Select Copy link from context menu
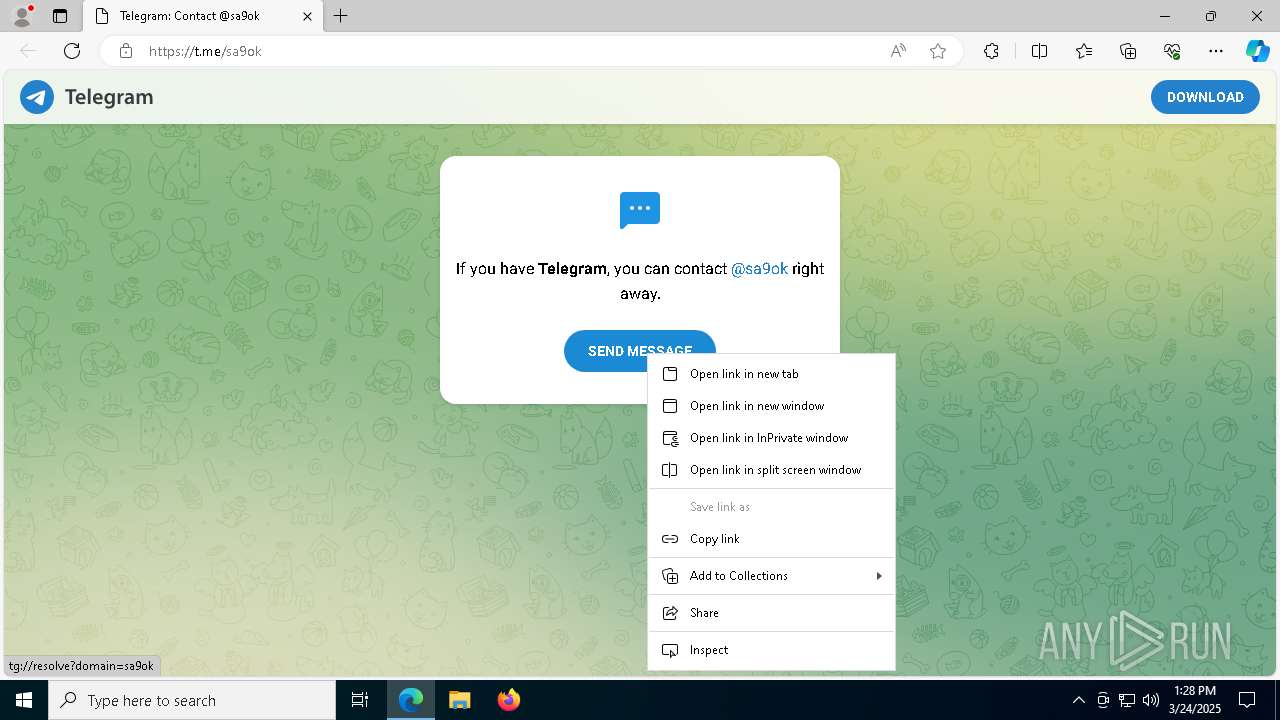The image size is (1280, 720). pyautogui.click(x=771, y=539)
